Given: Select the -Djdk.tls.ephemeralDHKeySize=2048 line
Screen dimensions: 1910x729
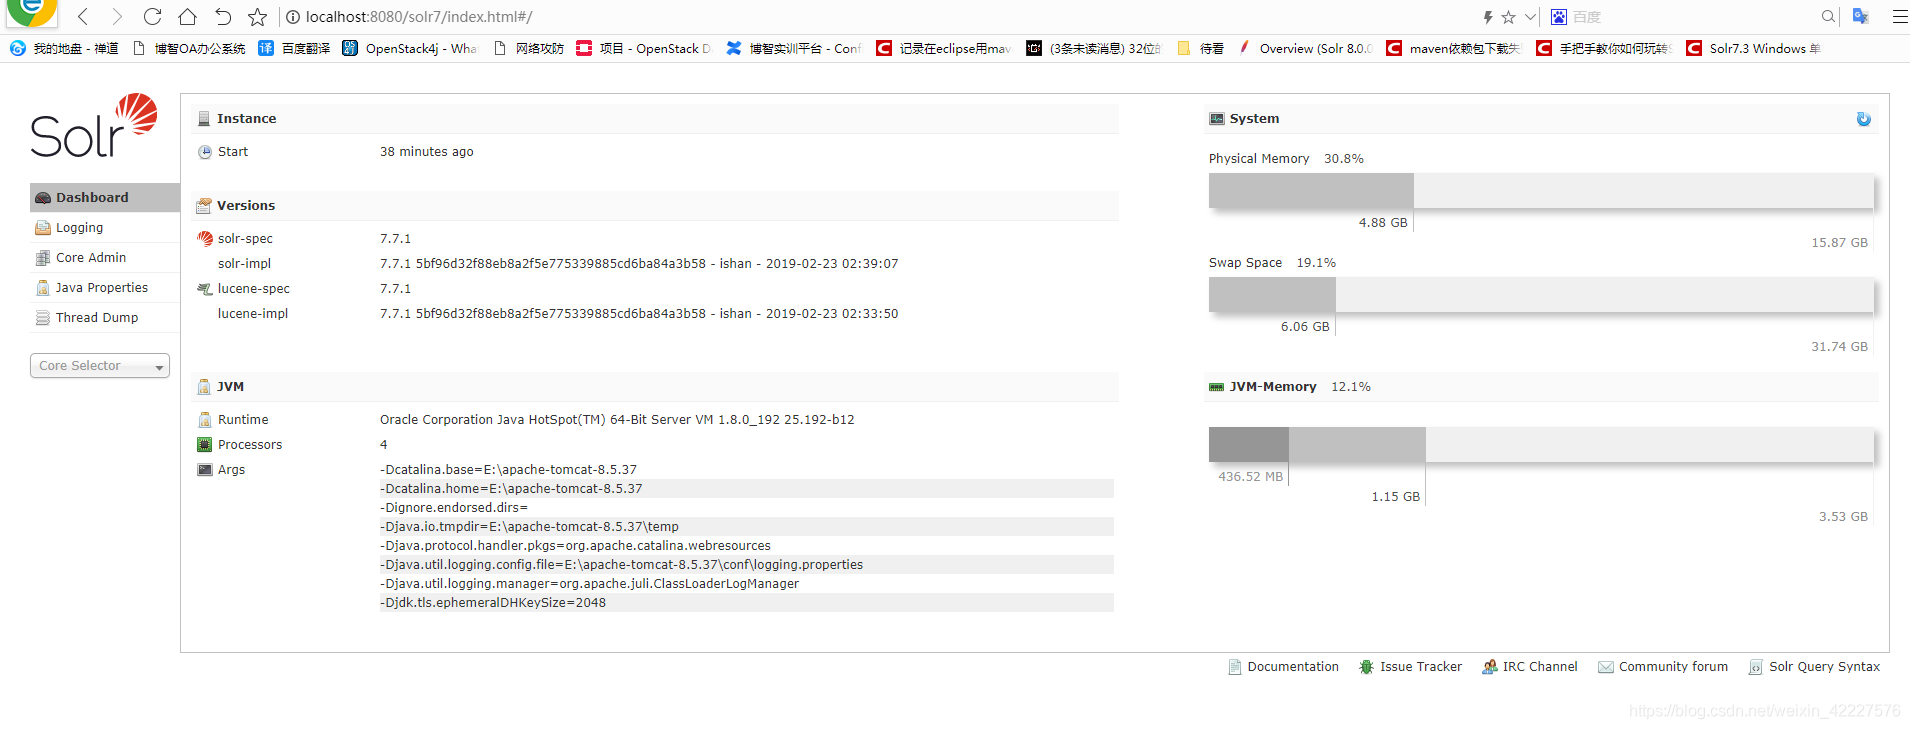Looking at the screenshot, I should [x=746, y=603].
